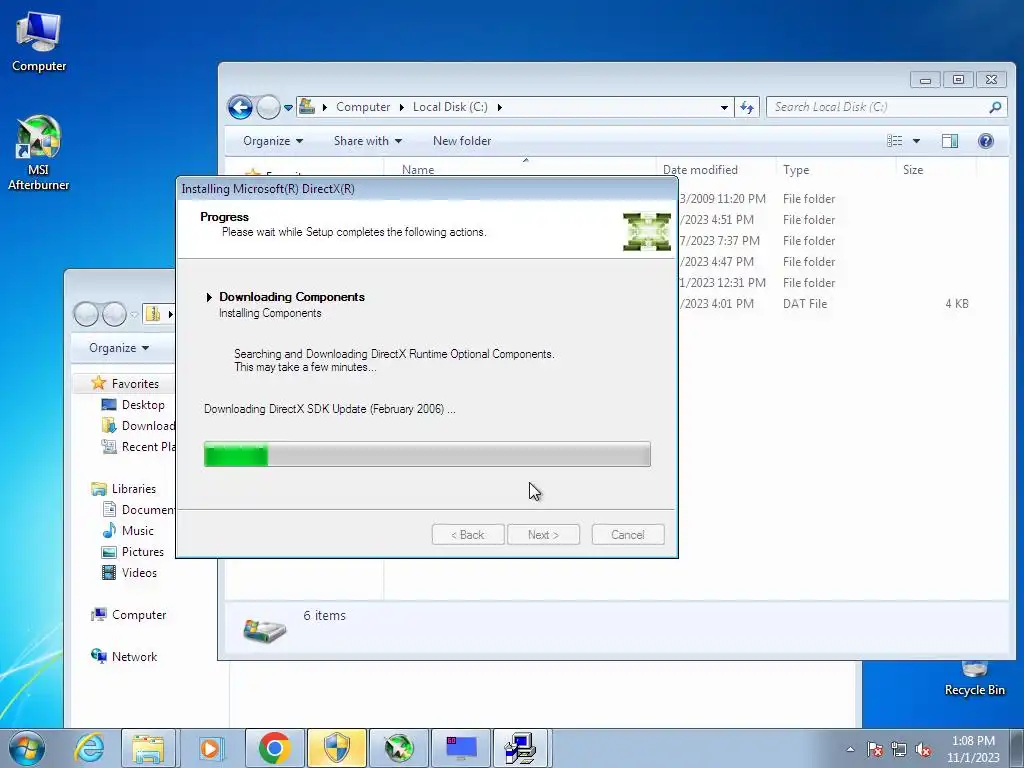
Task: Launch Internet Explorer from taskbar
Action: click(89, 748)
